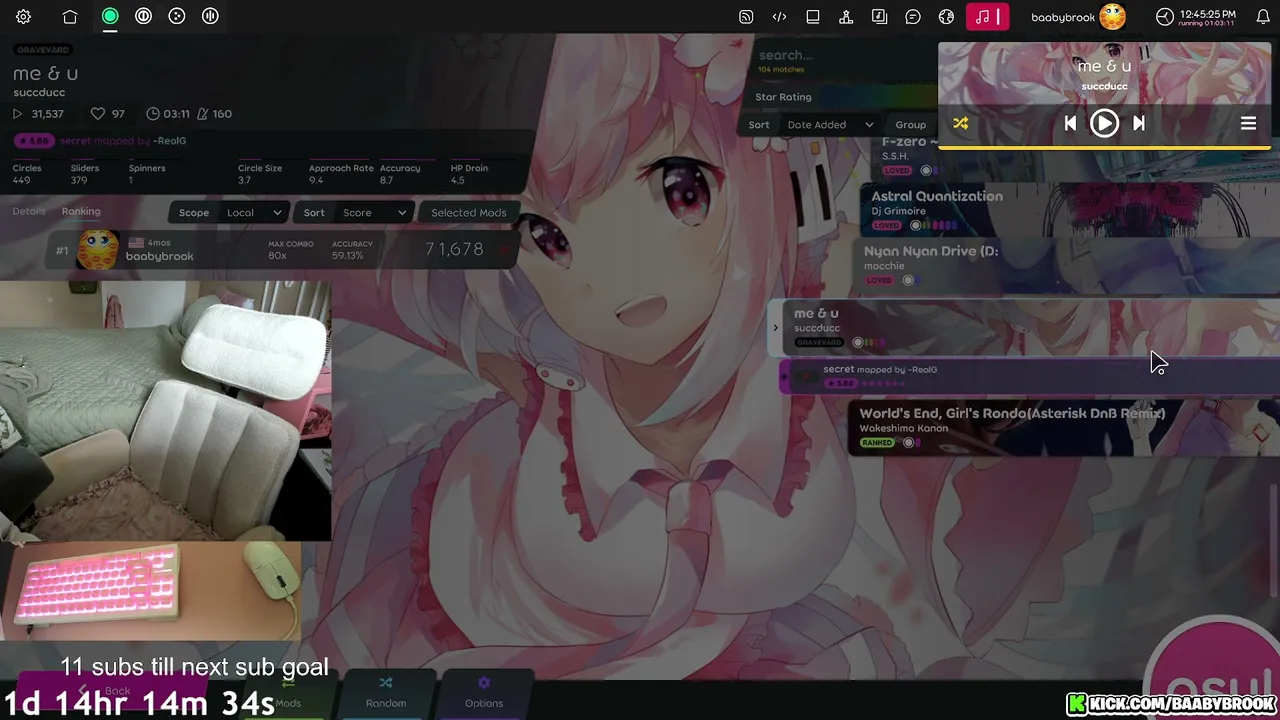The width and height of the screenshot is (1280, 720).
Task: Play the track me & u
Action: coord(1104,123)
